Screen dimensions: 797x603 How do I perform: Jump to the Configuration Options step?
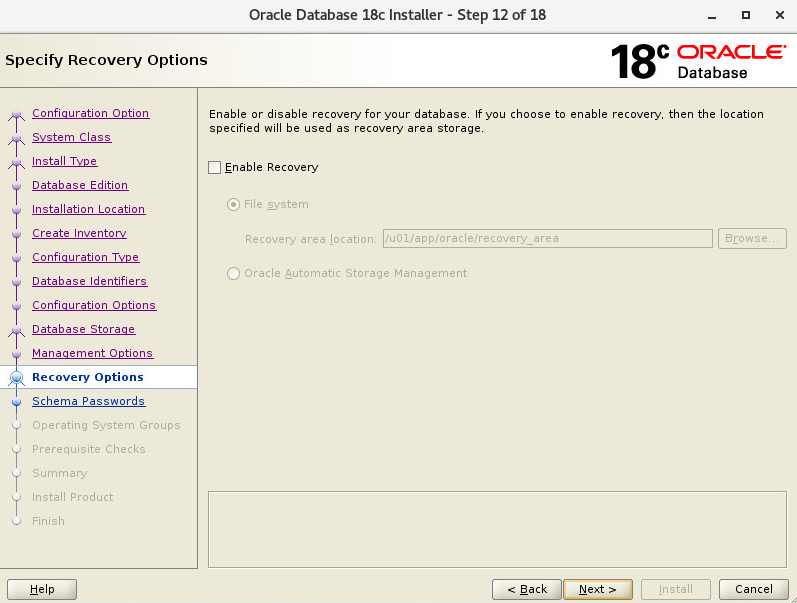click(x=94, y=305)
